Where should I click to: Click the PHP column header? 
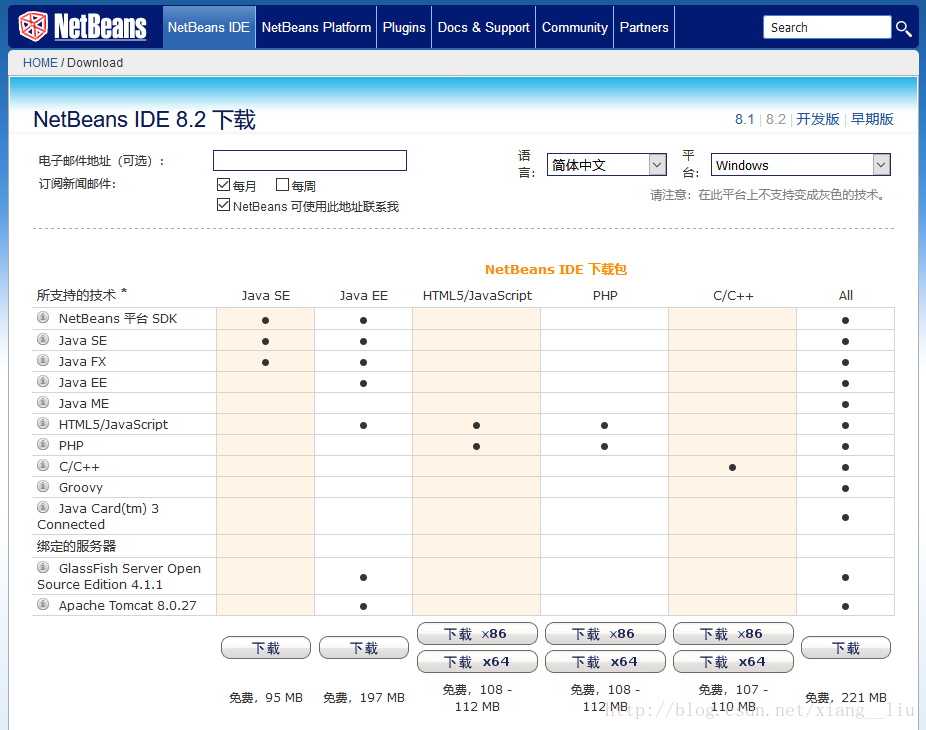click(x=605, y=295)
